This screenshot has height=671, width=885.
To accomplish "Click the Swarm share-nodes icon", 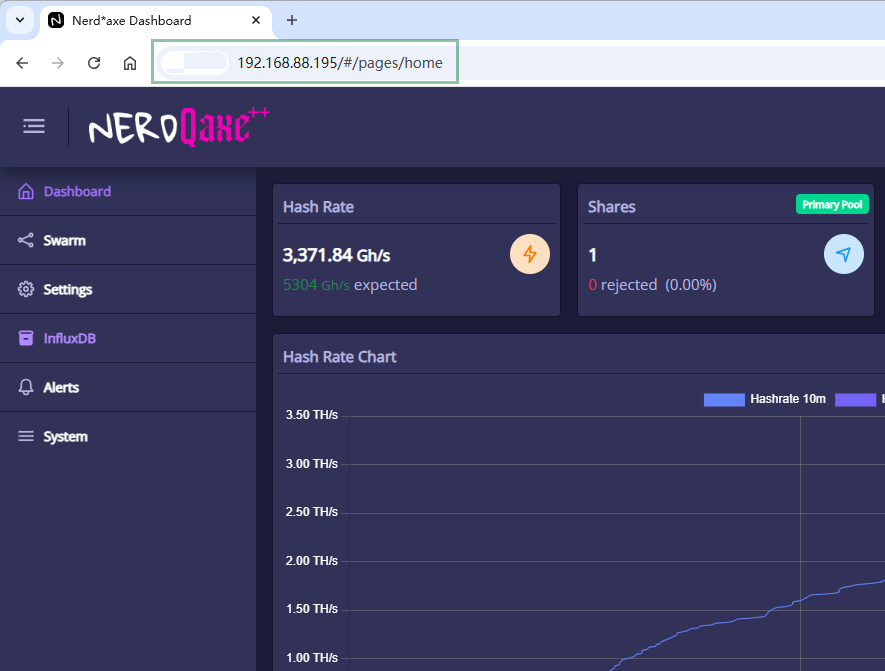I will click(26, 241).
